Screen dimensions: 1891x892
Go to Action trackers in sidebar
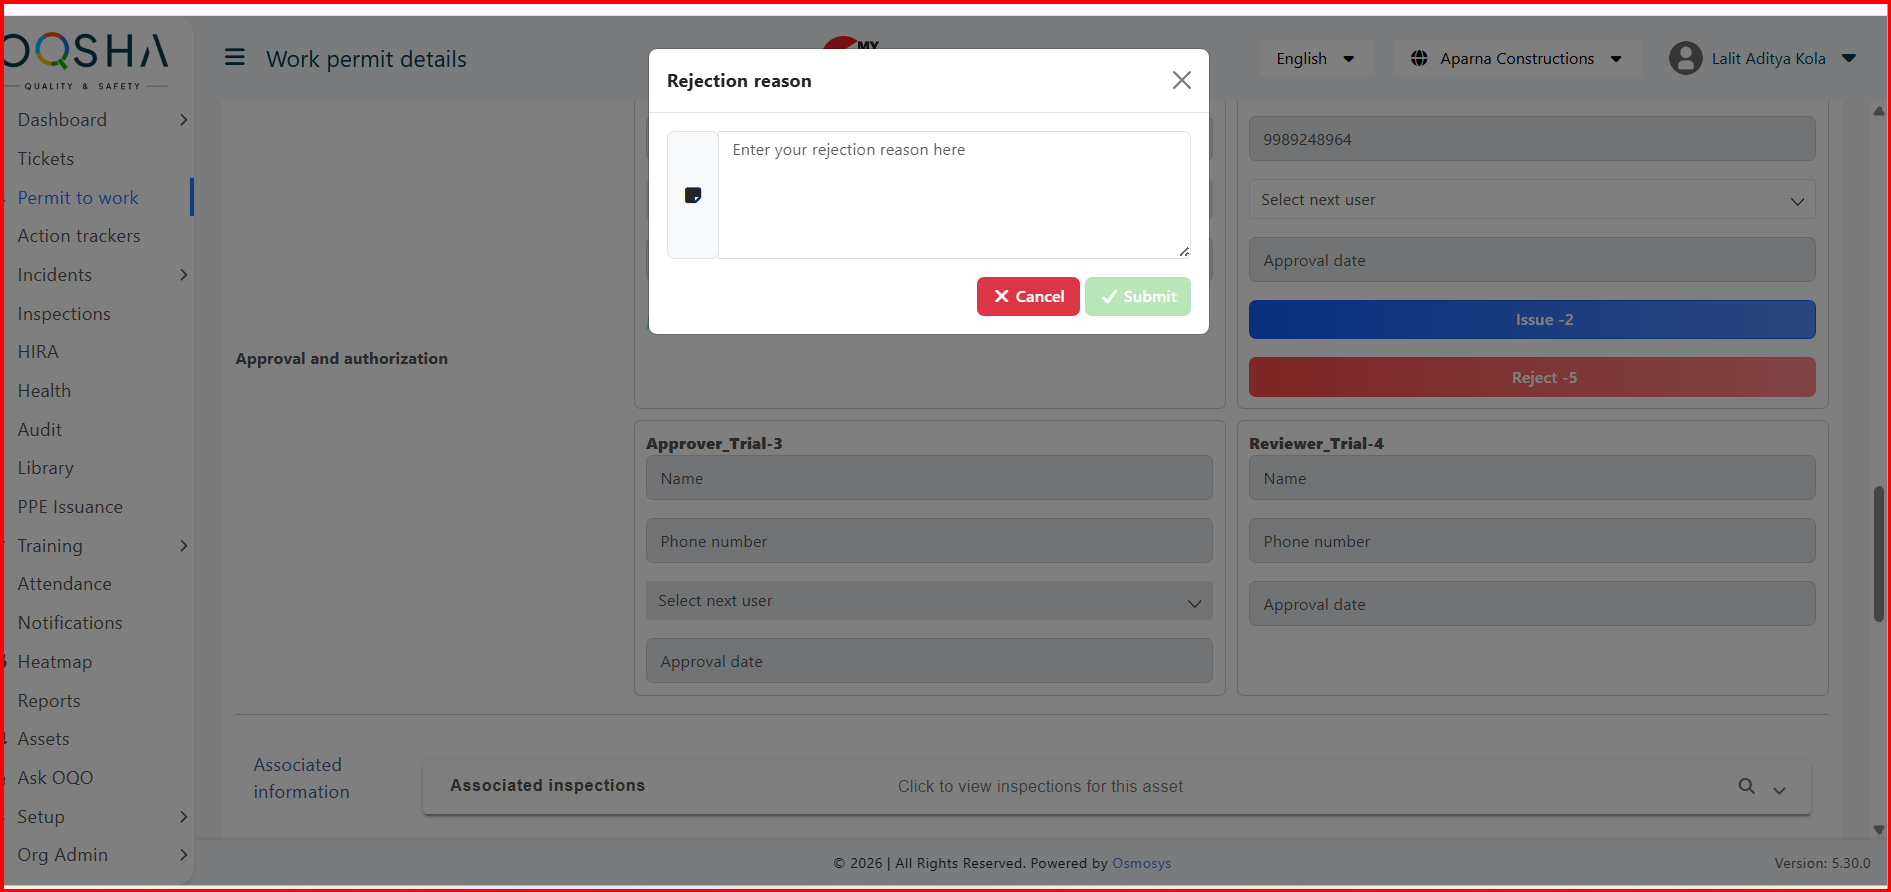point(79,236)
